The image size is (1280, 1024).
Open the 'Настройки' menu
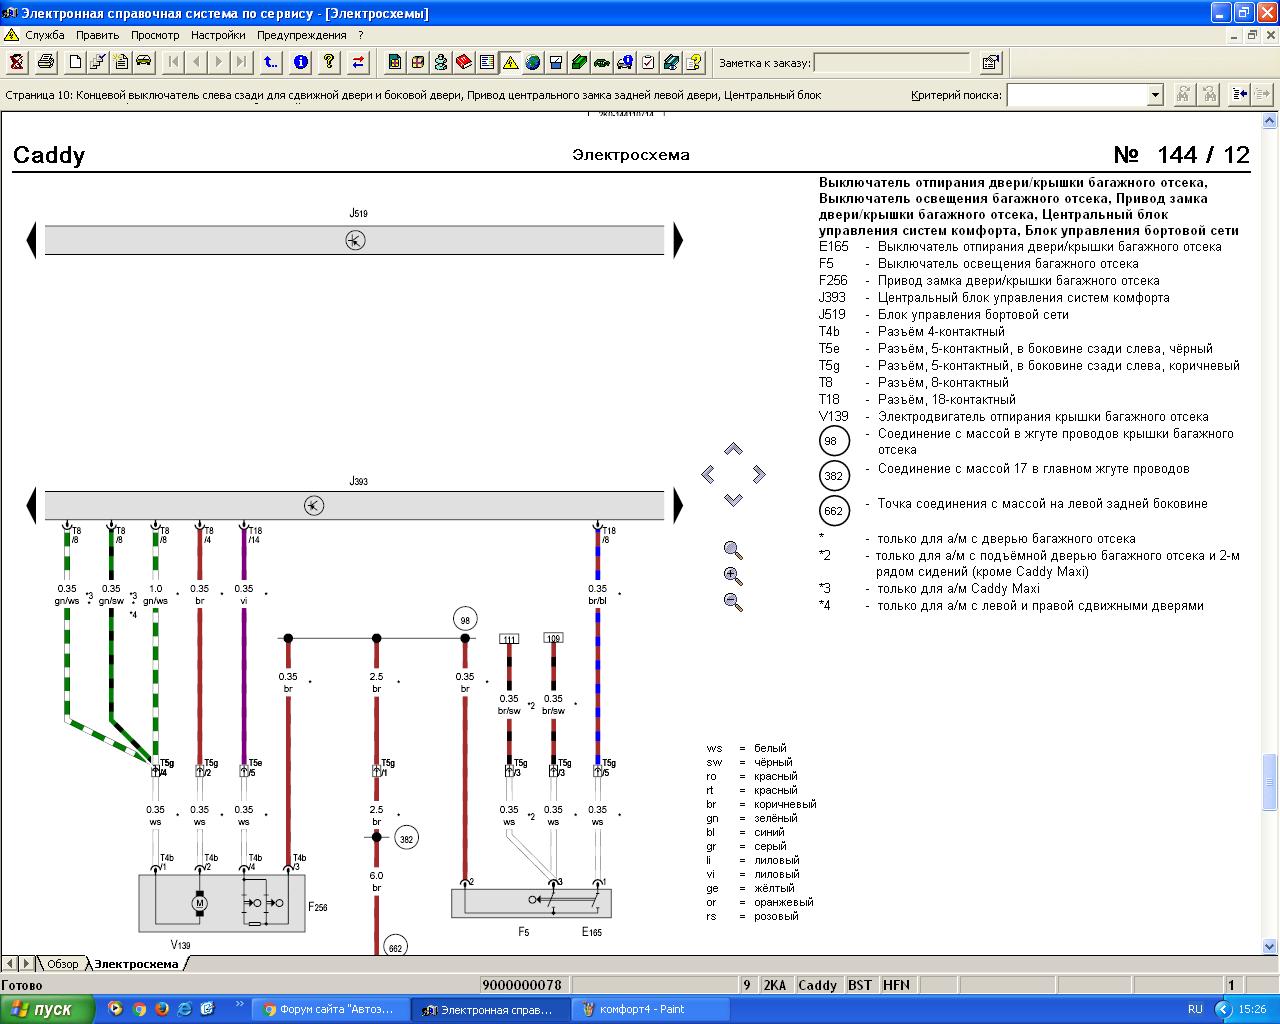pyautogui.click(x=218, y=35)
